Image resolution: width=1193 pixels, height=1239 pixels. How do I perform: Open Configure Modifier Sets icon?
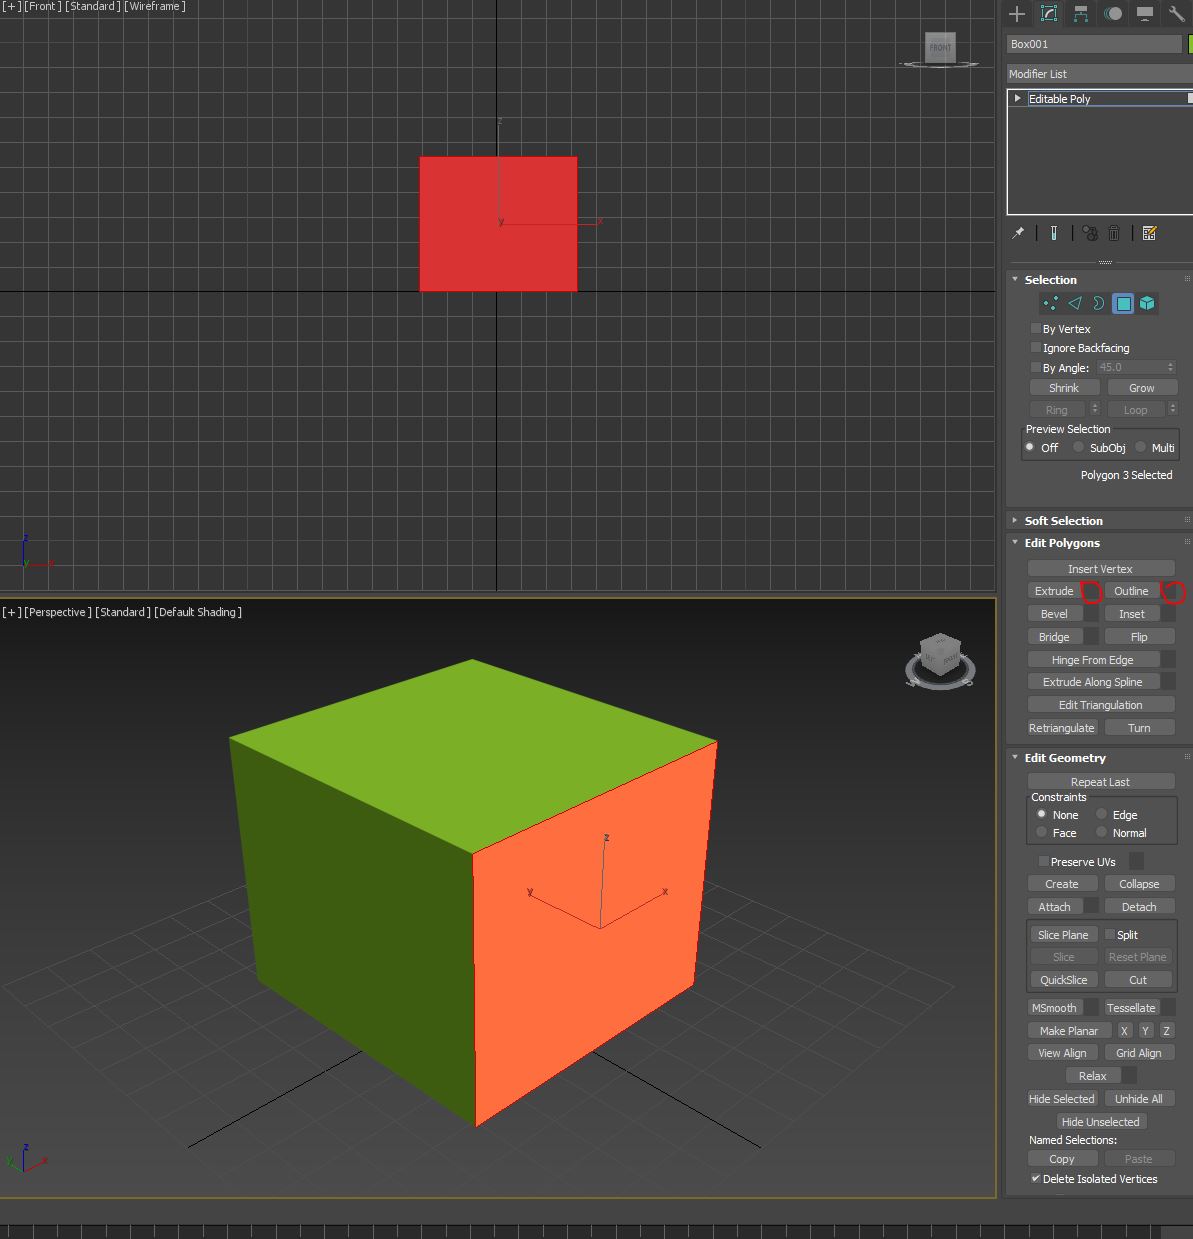[1149, 233]
